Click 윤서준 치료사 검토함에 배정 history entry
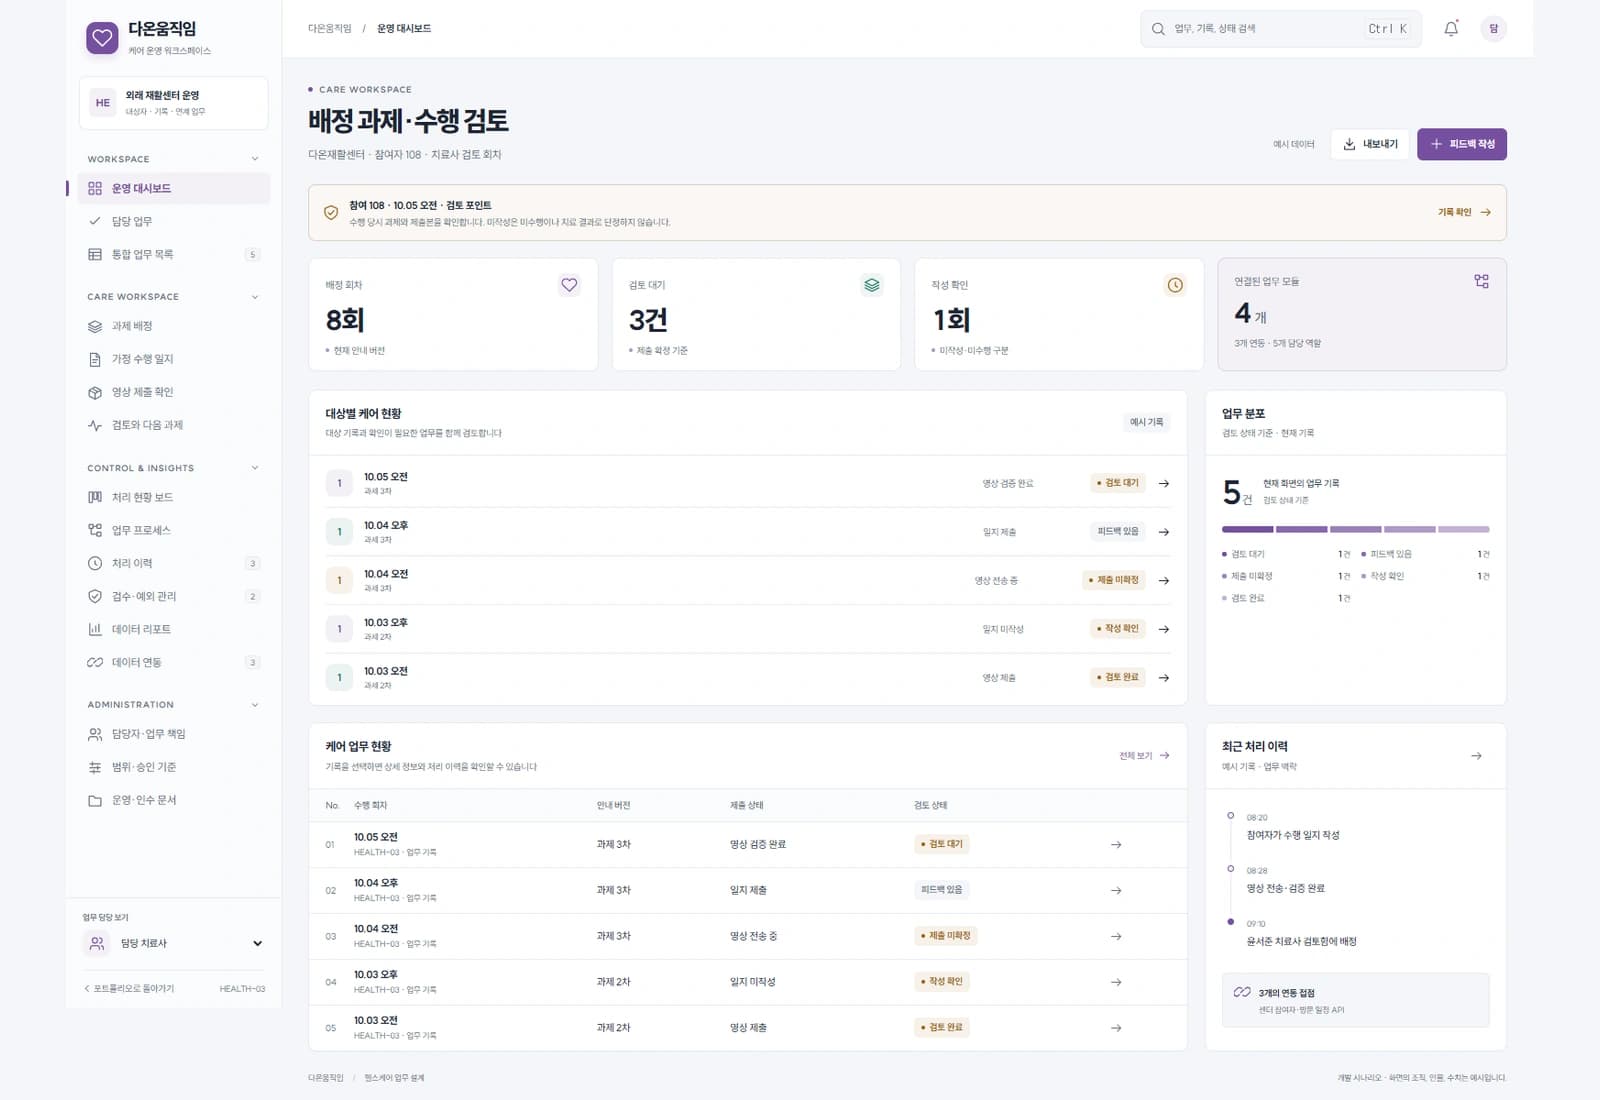 pos(1301,941)
